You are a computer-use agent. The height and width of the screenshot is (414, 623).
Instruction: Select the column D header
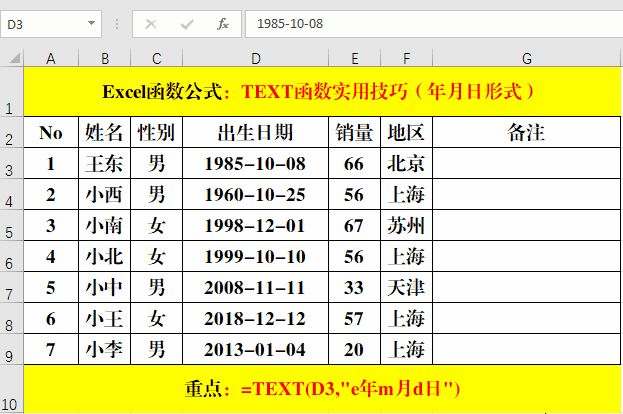point(256,58)
